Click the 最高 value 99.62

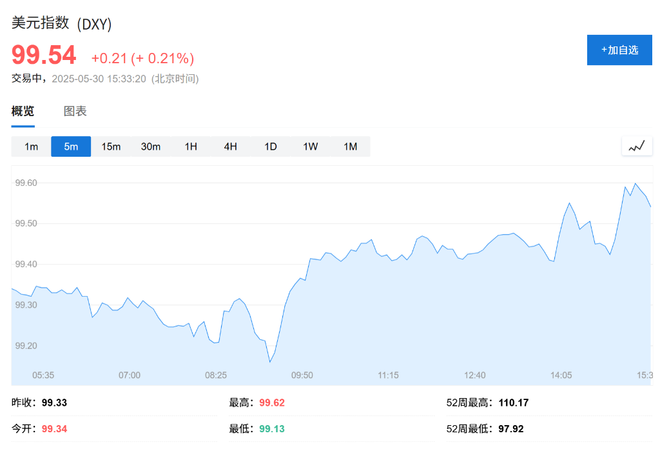272,403
